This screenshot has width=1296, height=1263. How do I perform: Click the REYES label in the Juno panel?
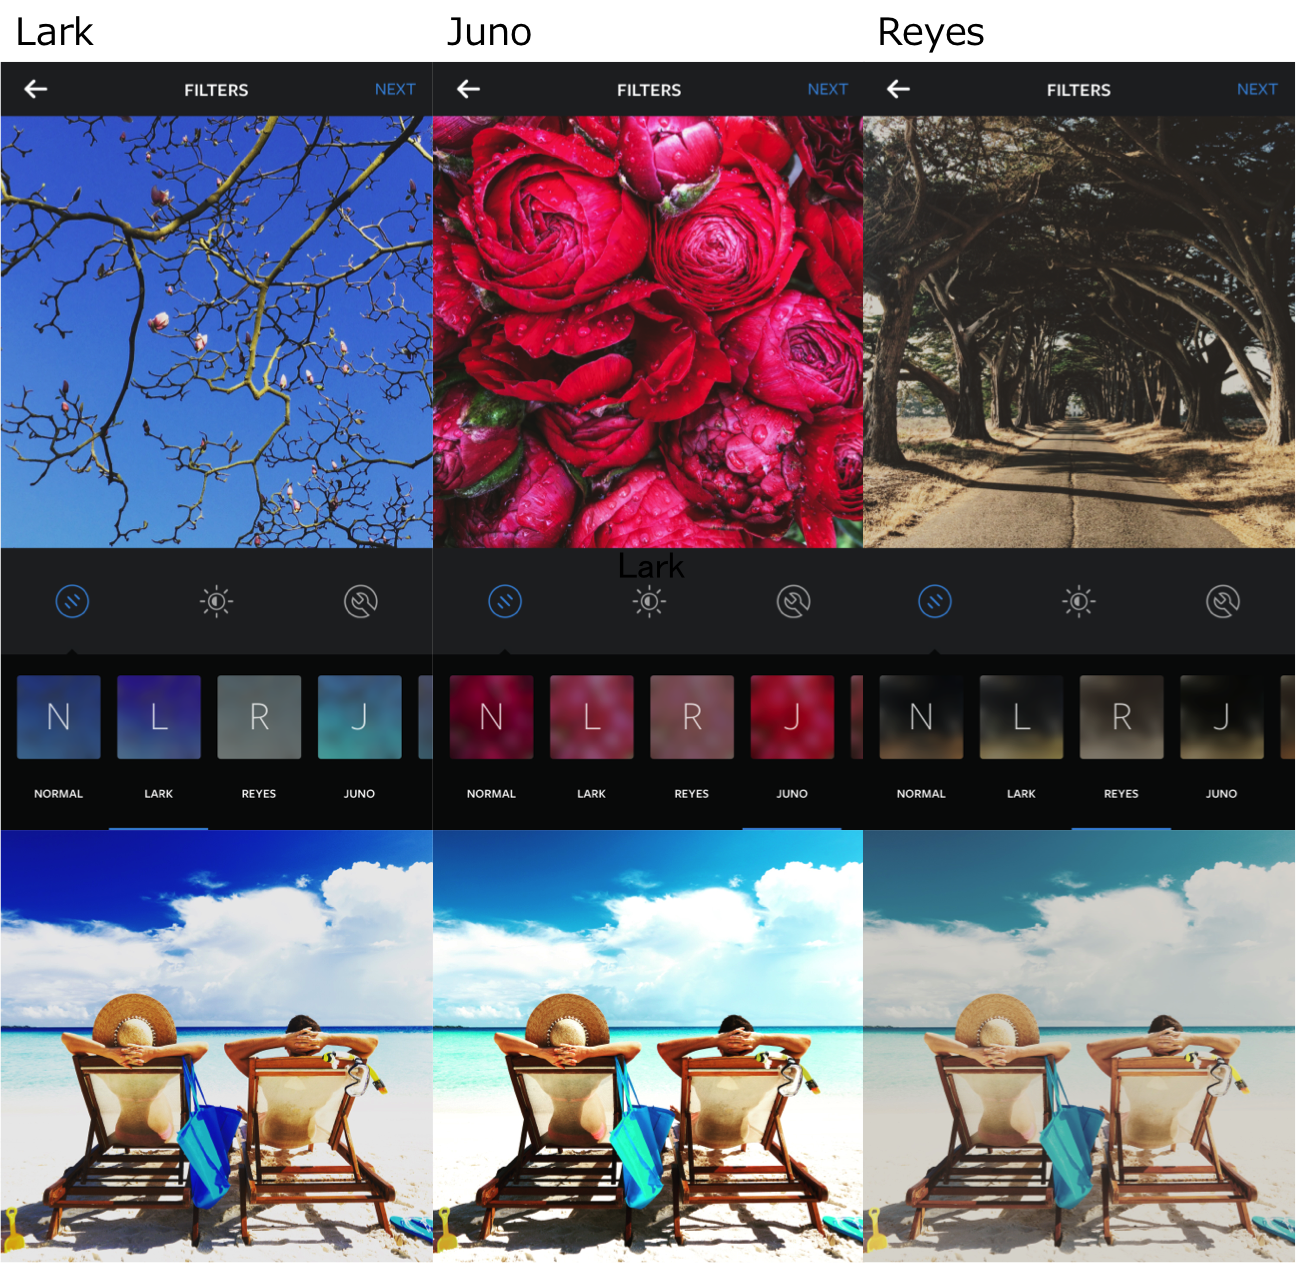pyautogui.click(x=692, y=794)
